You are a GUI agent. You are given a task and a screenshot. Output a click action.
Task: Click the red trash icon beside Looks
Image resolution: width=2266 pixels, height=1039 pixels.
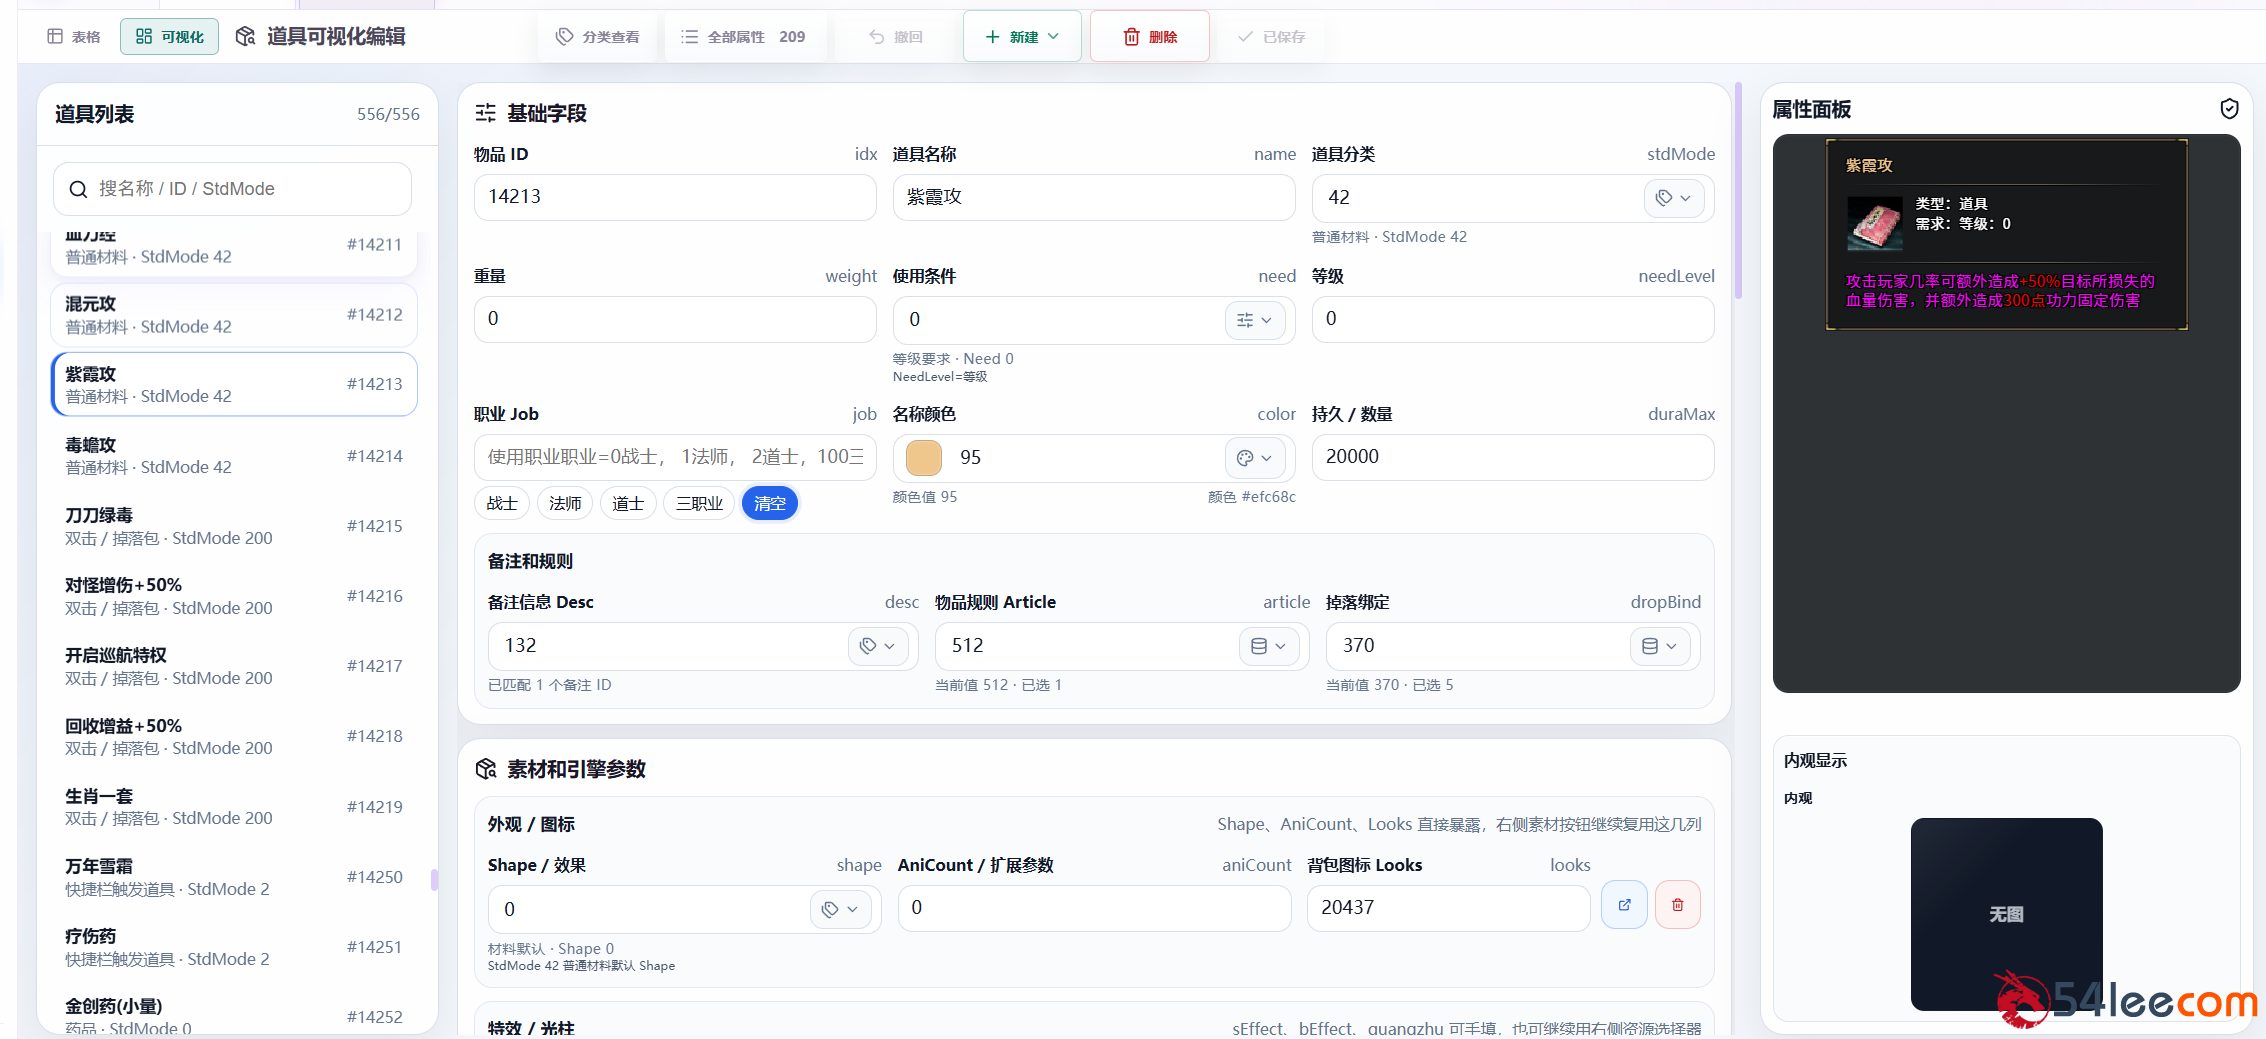[x=1677, y=905]
